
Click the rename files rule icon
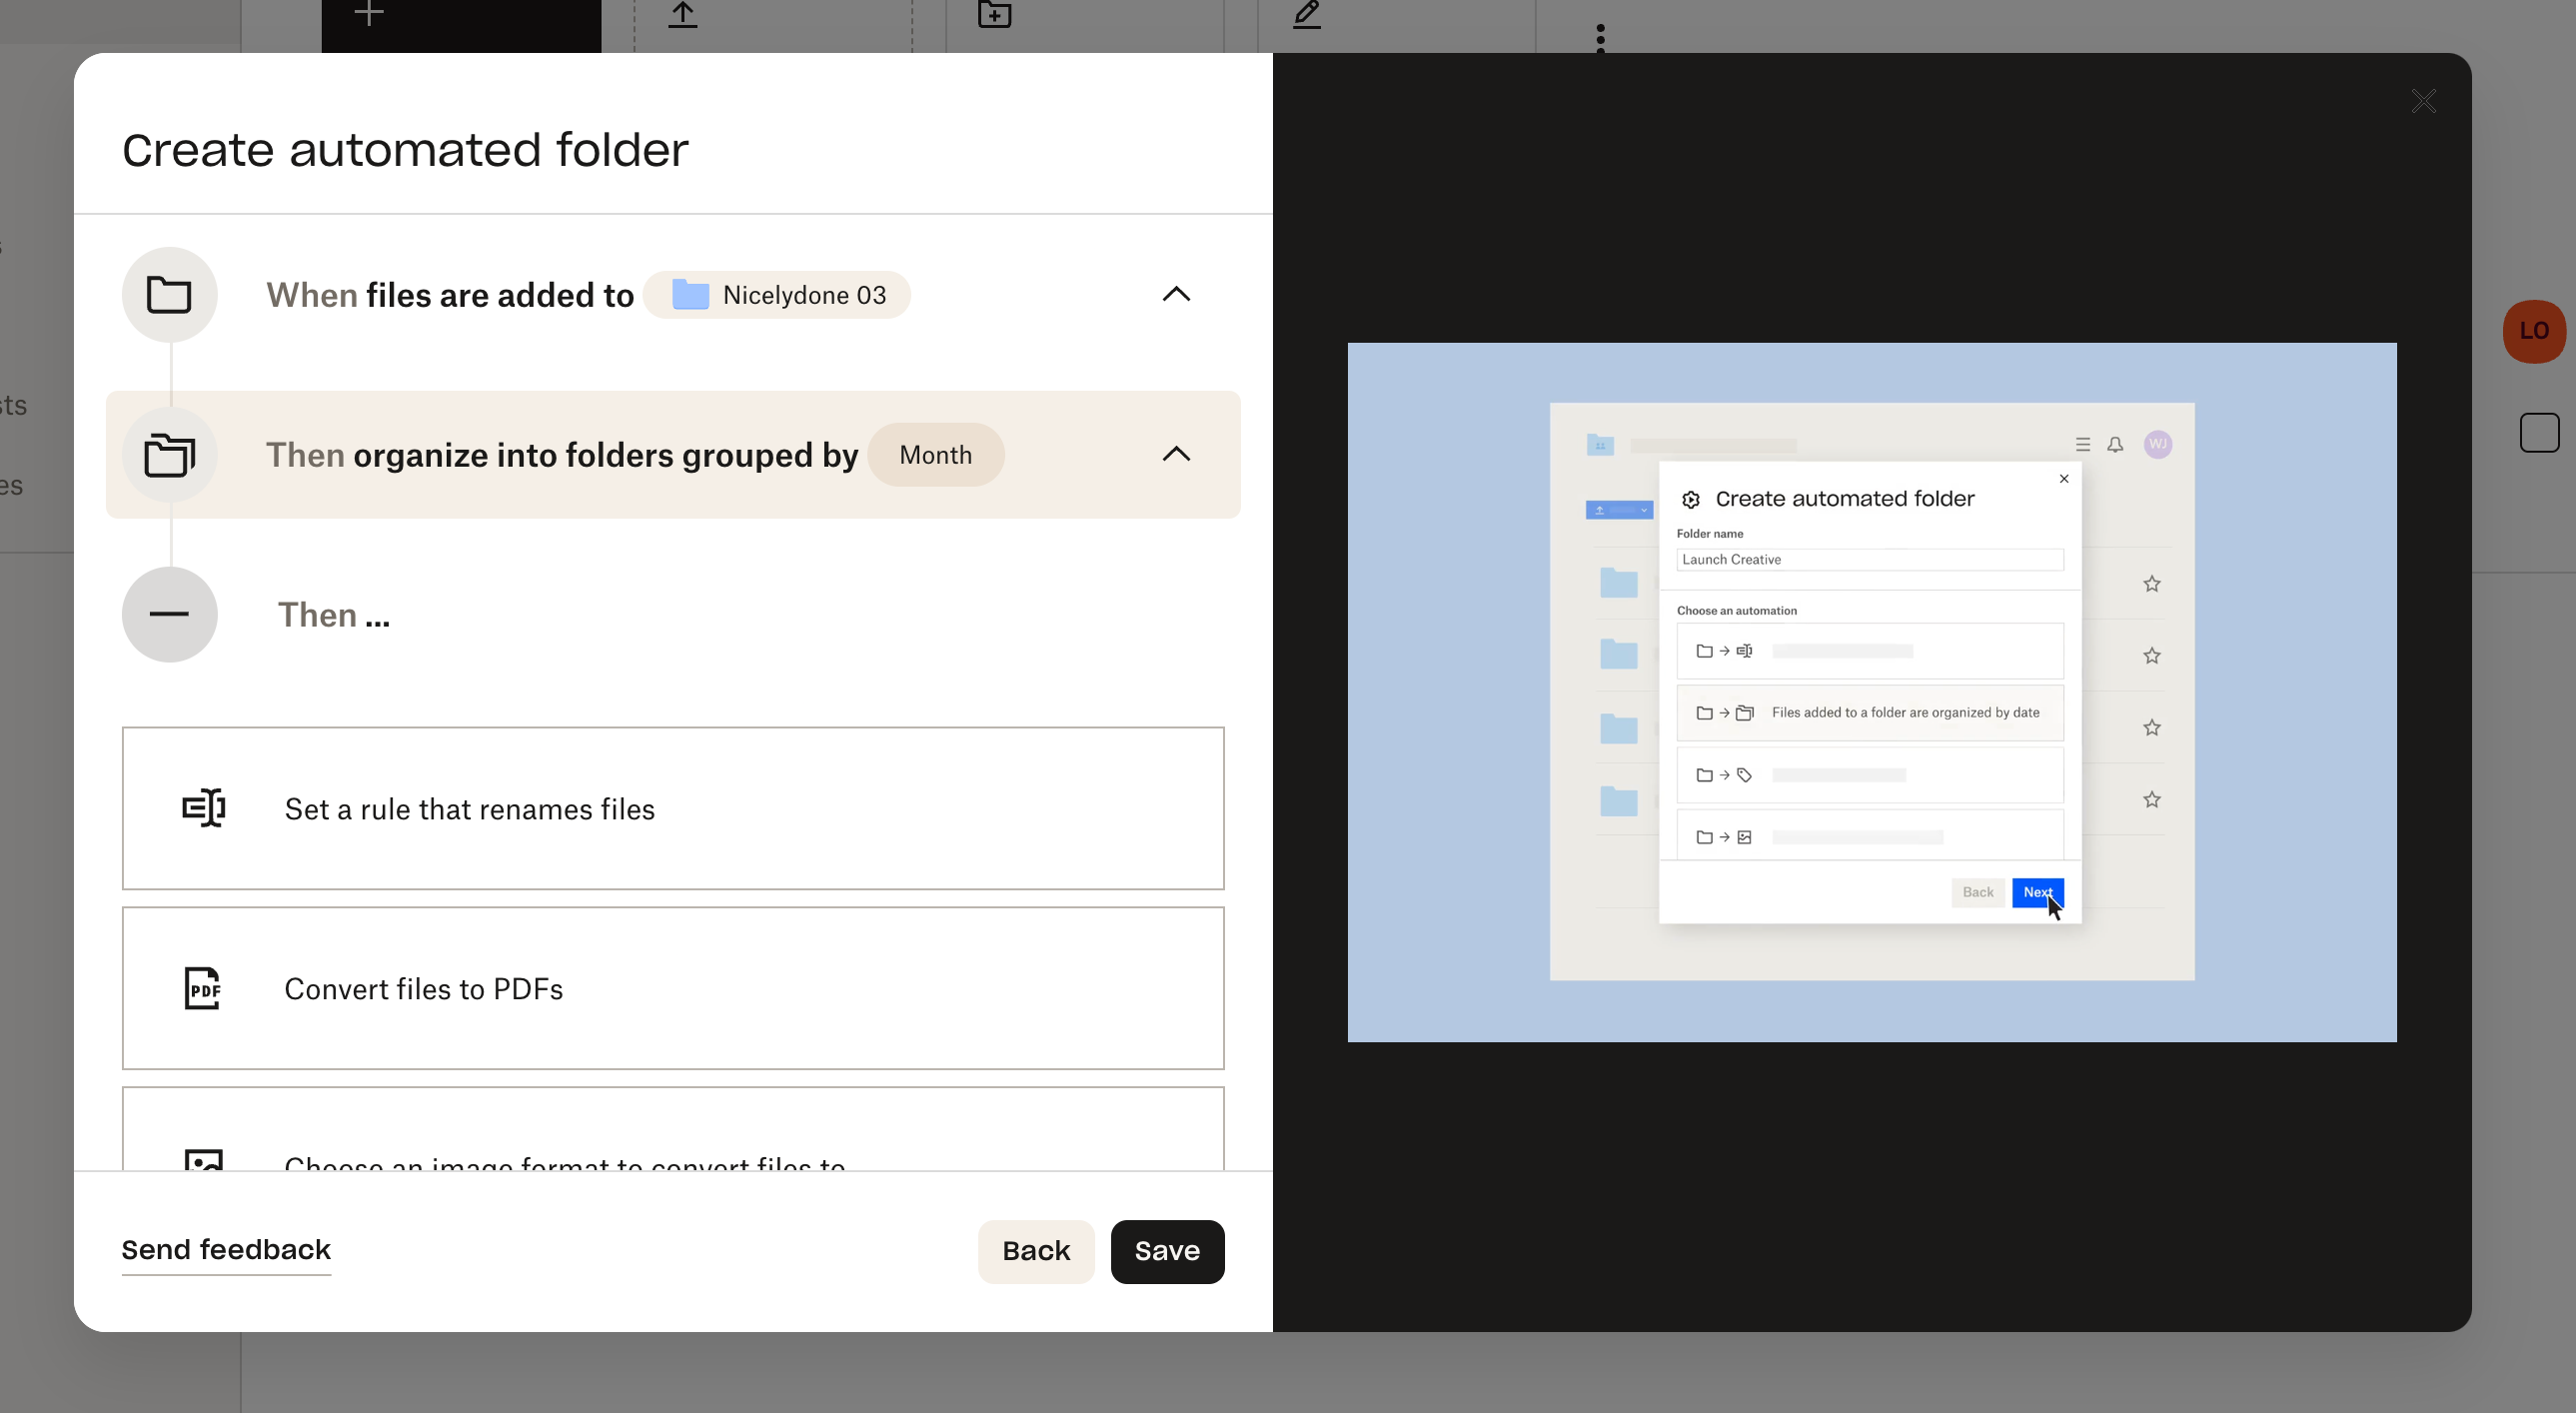[x=204, y=808]
